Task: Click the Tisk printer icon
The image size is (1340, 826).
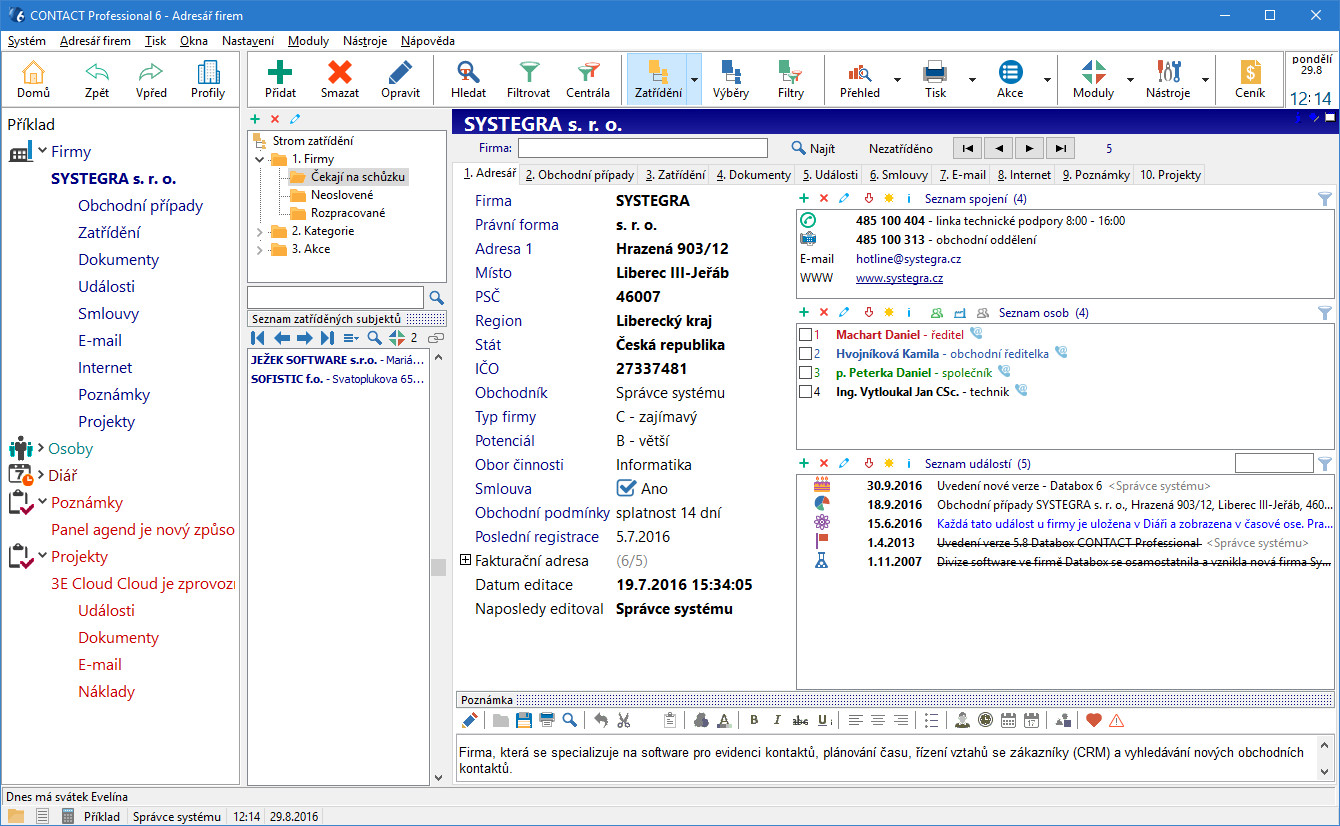Action: pyautogui.click(x=935, y=72)
